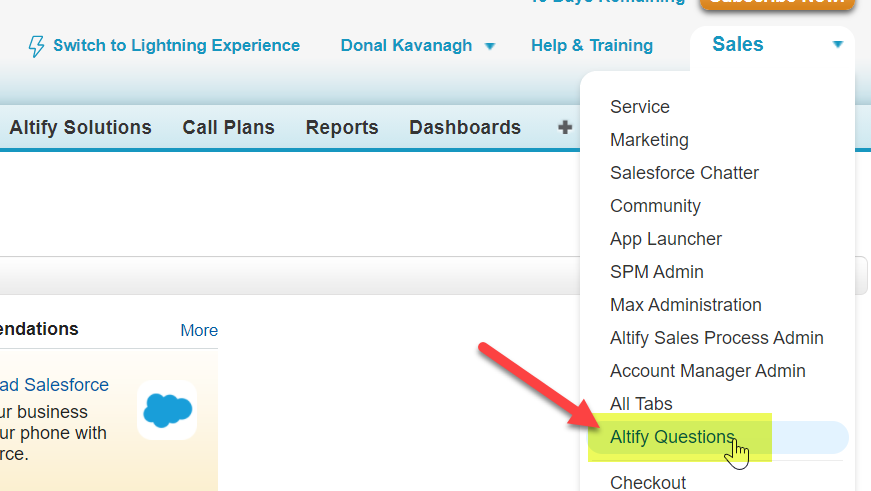Collapse the Sales app menu arrow

point(838,44)
